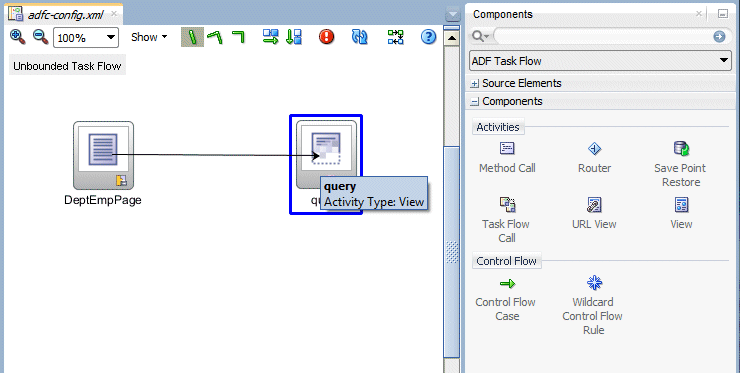Click the red error indicator icon
Viewport: 740px width, 373px height.
pos(326,37)
